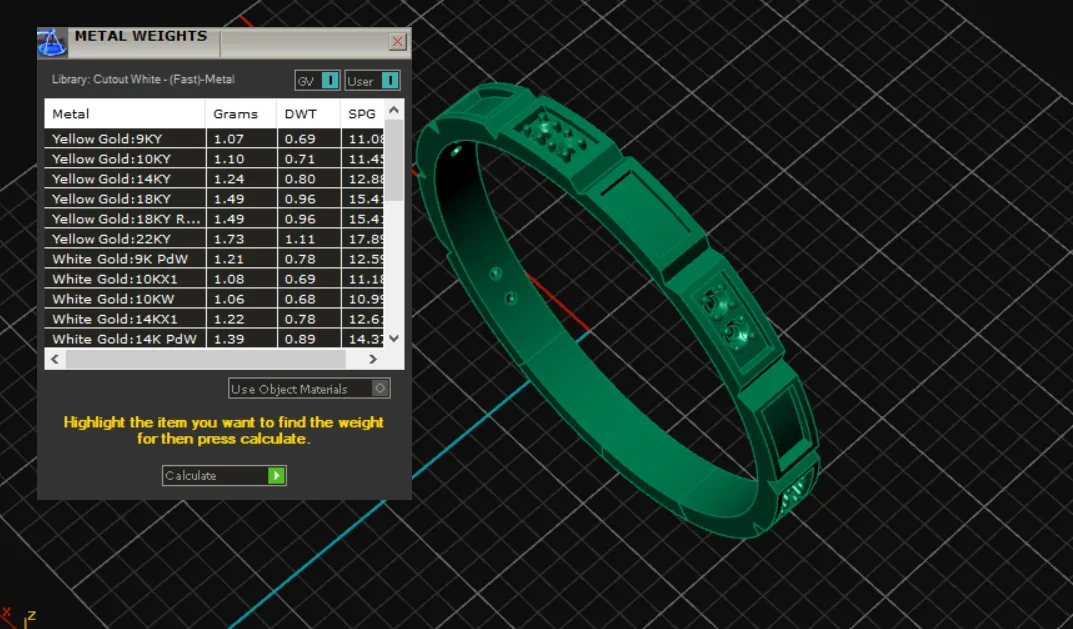Viewport: 1073px width, 629px height.
Task: Select the White Gold:14K PdW row
Action: (x=214, y=339)
